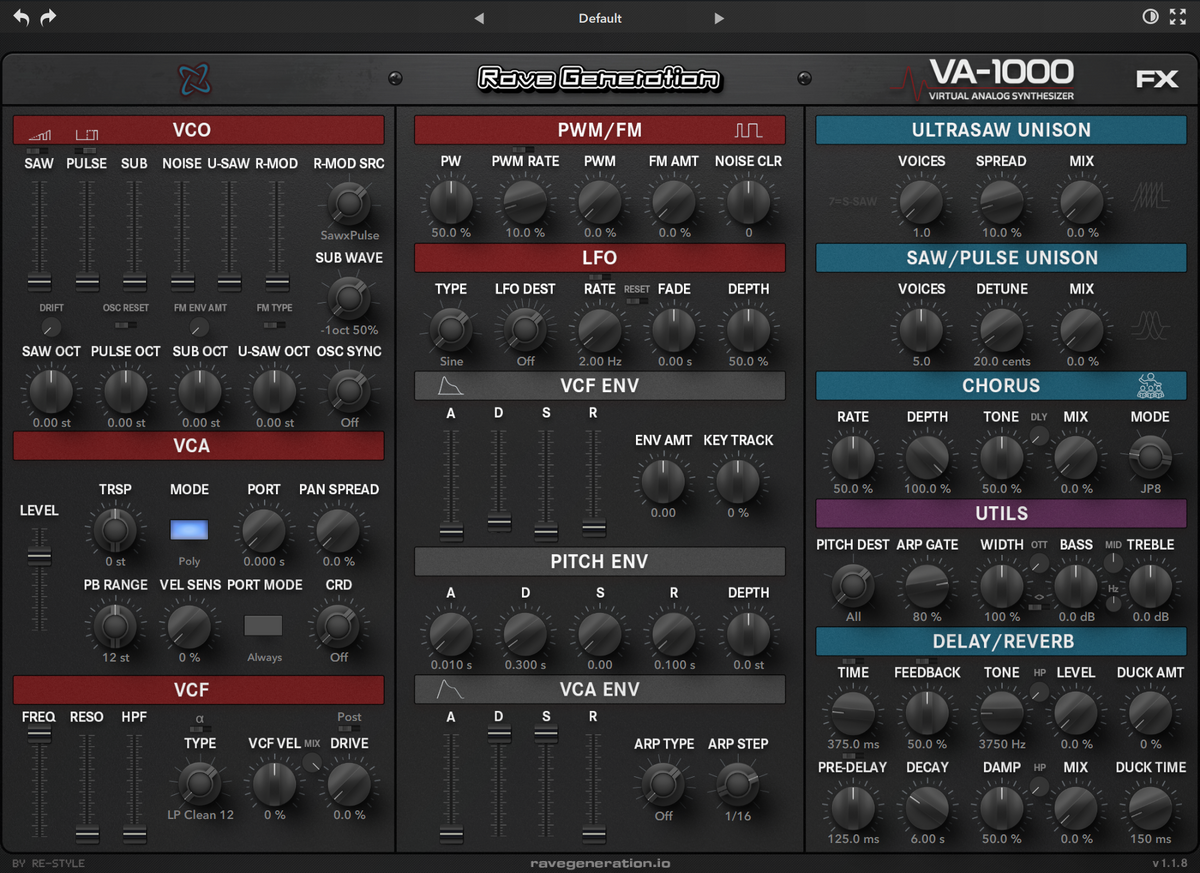Click the LFO DEST selector knob
This screenshot has height=873, width=1200.
(525, 328)
